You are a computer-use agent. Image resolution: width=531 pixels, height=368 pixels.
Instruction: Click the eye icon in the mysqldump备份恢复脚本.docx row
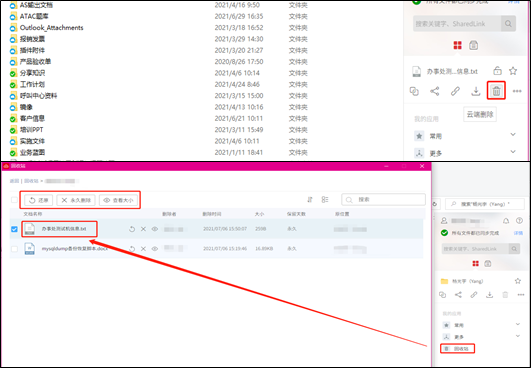(154, 249)
